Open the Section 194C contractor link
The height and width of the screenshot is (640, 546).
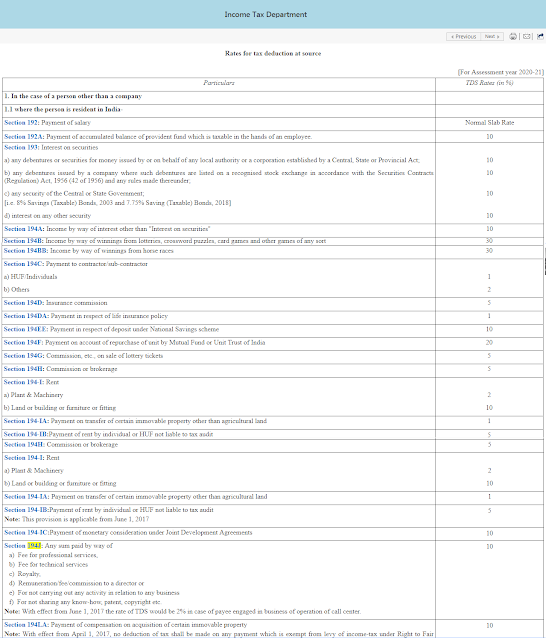(24, 264)
